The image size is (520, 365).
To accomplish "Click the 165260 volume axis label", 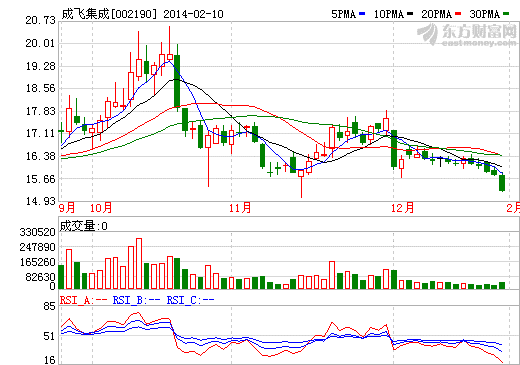I will coord(37,262).
